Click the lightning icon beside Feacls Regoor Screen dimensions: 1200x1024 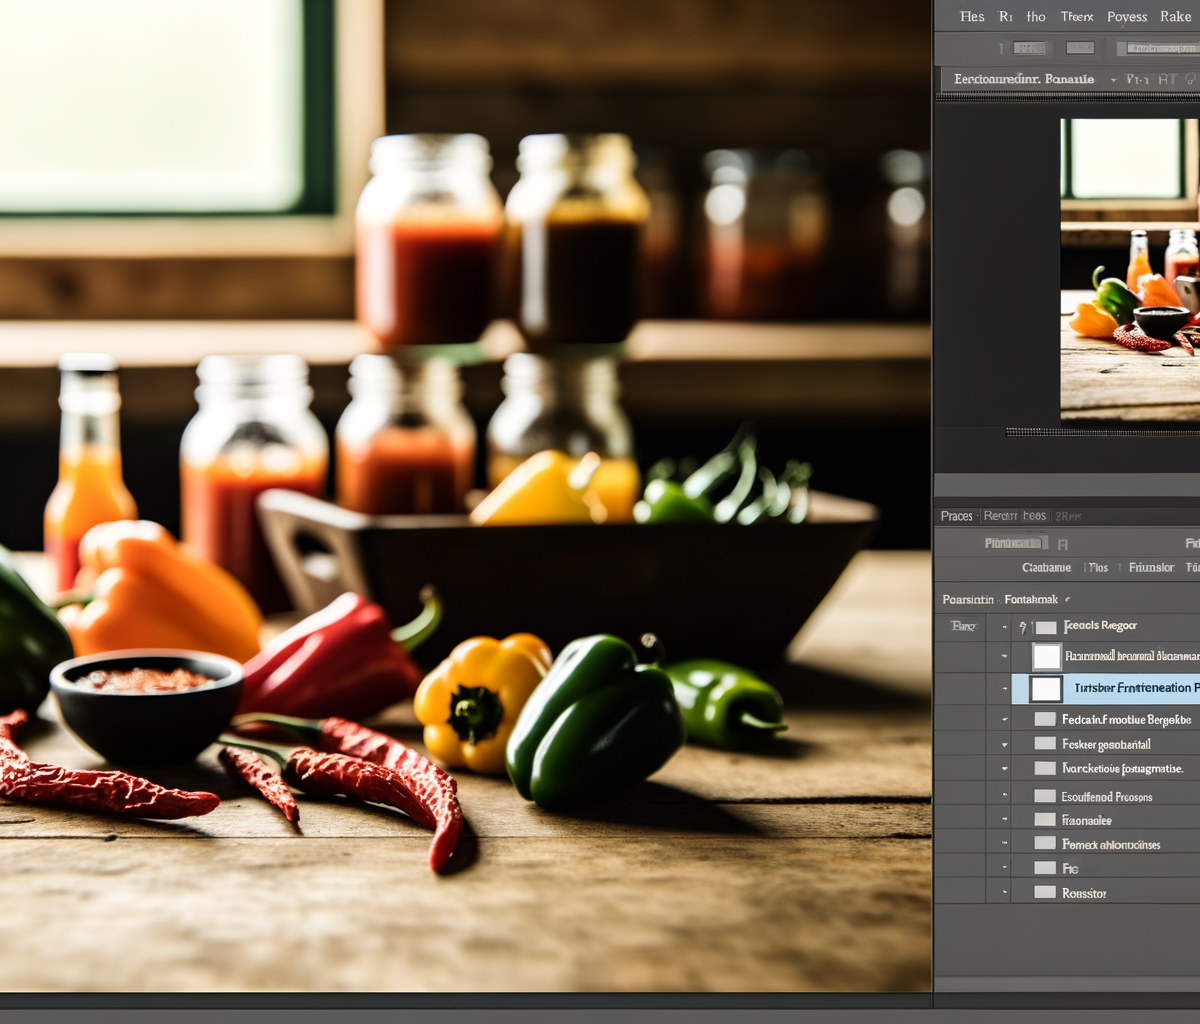click(1022, 627)
